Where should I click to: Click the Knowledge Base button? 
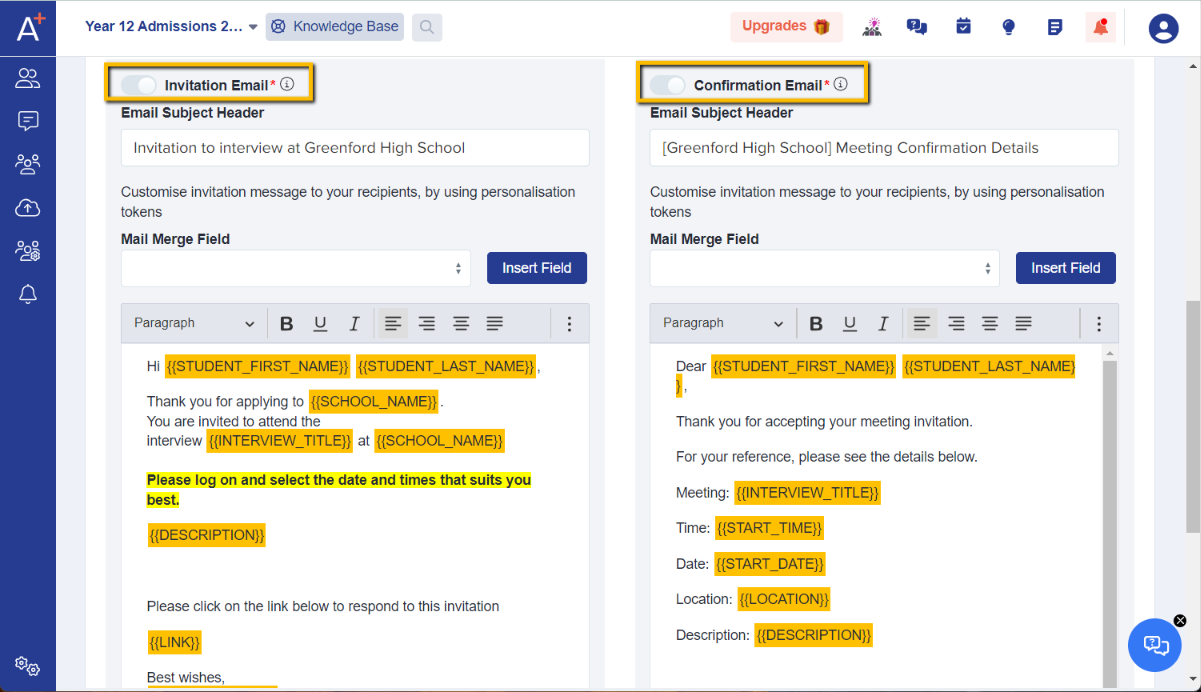[335, 27]
